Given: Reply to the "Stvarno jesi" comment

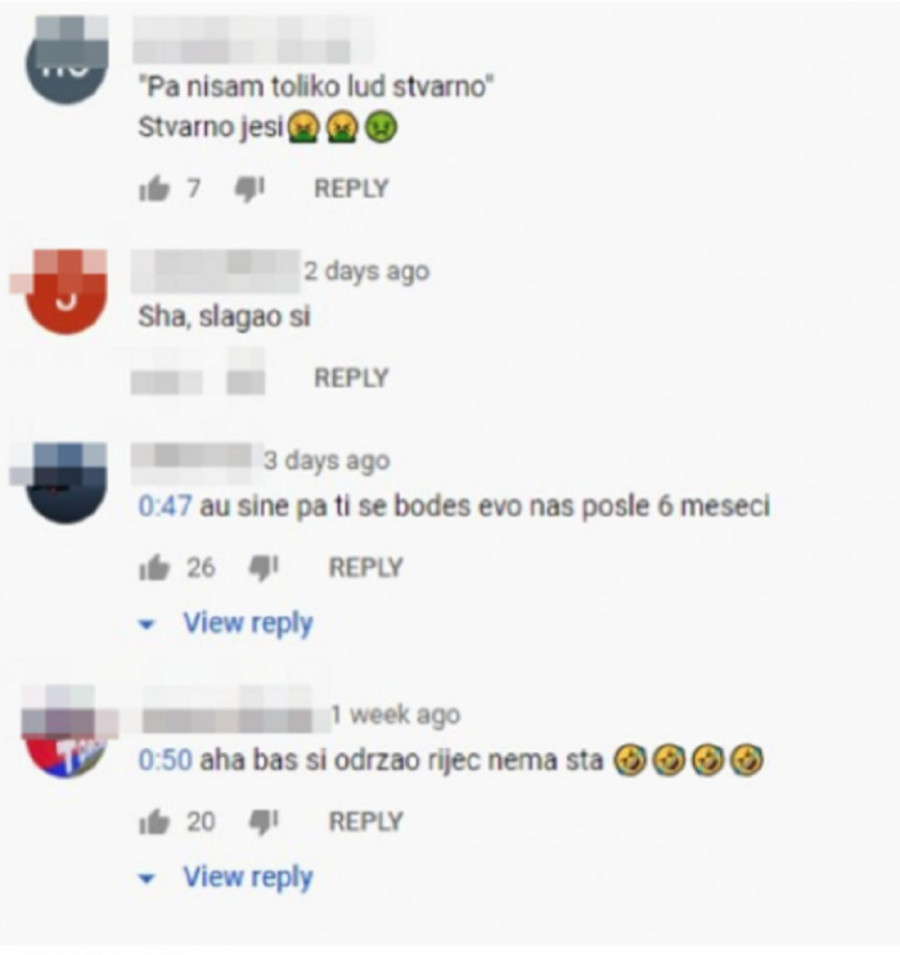Looking at the screenshot, I should pos(351,188).
